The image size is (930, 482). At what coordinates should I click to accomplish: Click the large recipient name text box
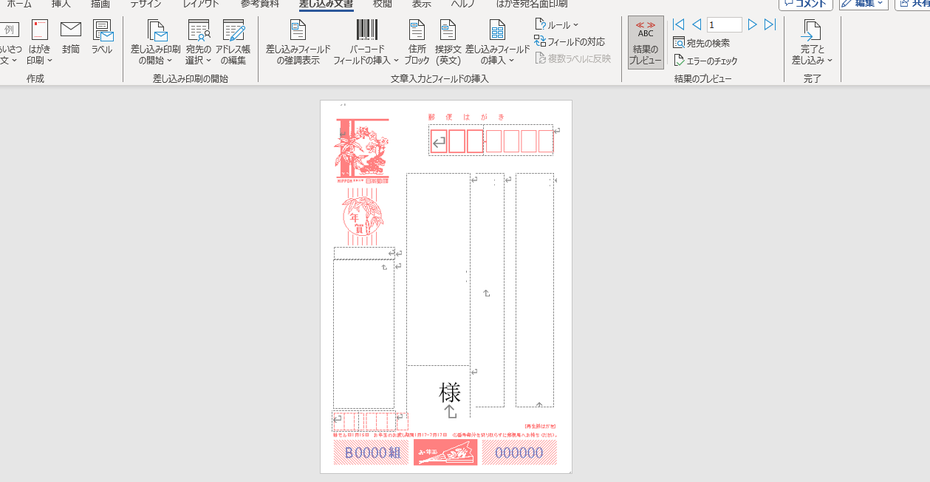(438, 269)
